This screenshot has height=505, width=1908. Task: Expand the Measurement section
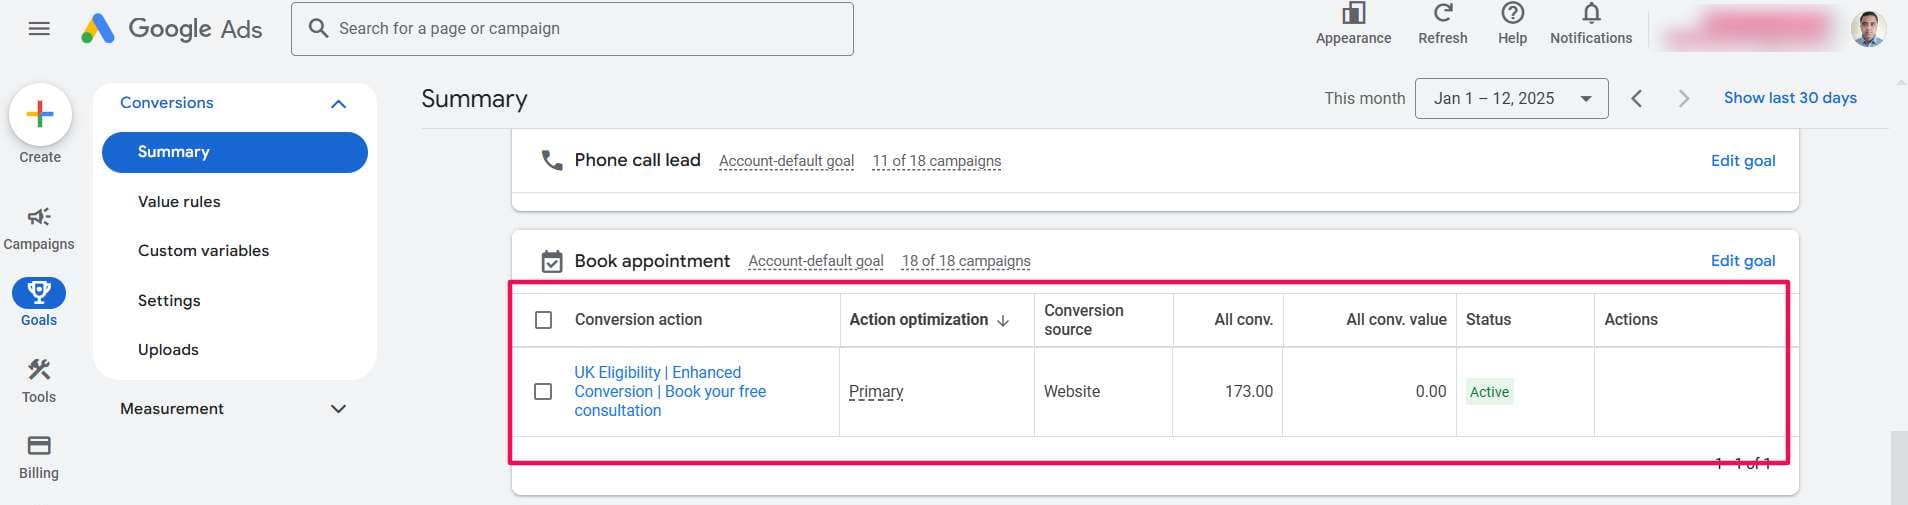(338, 409)
